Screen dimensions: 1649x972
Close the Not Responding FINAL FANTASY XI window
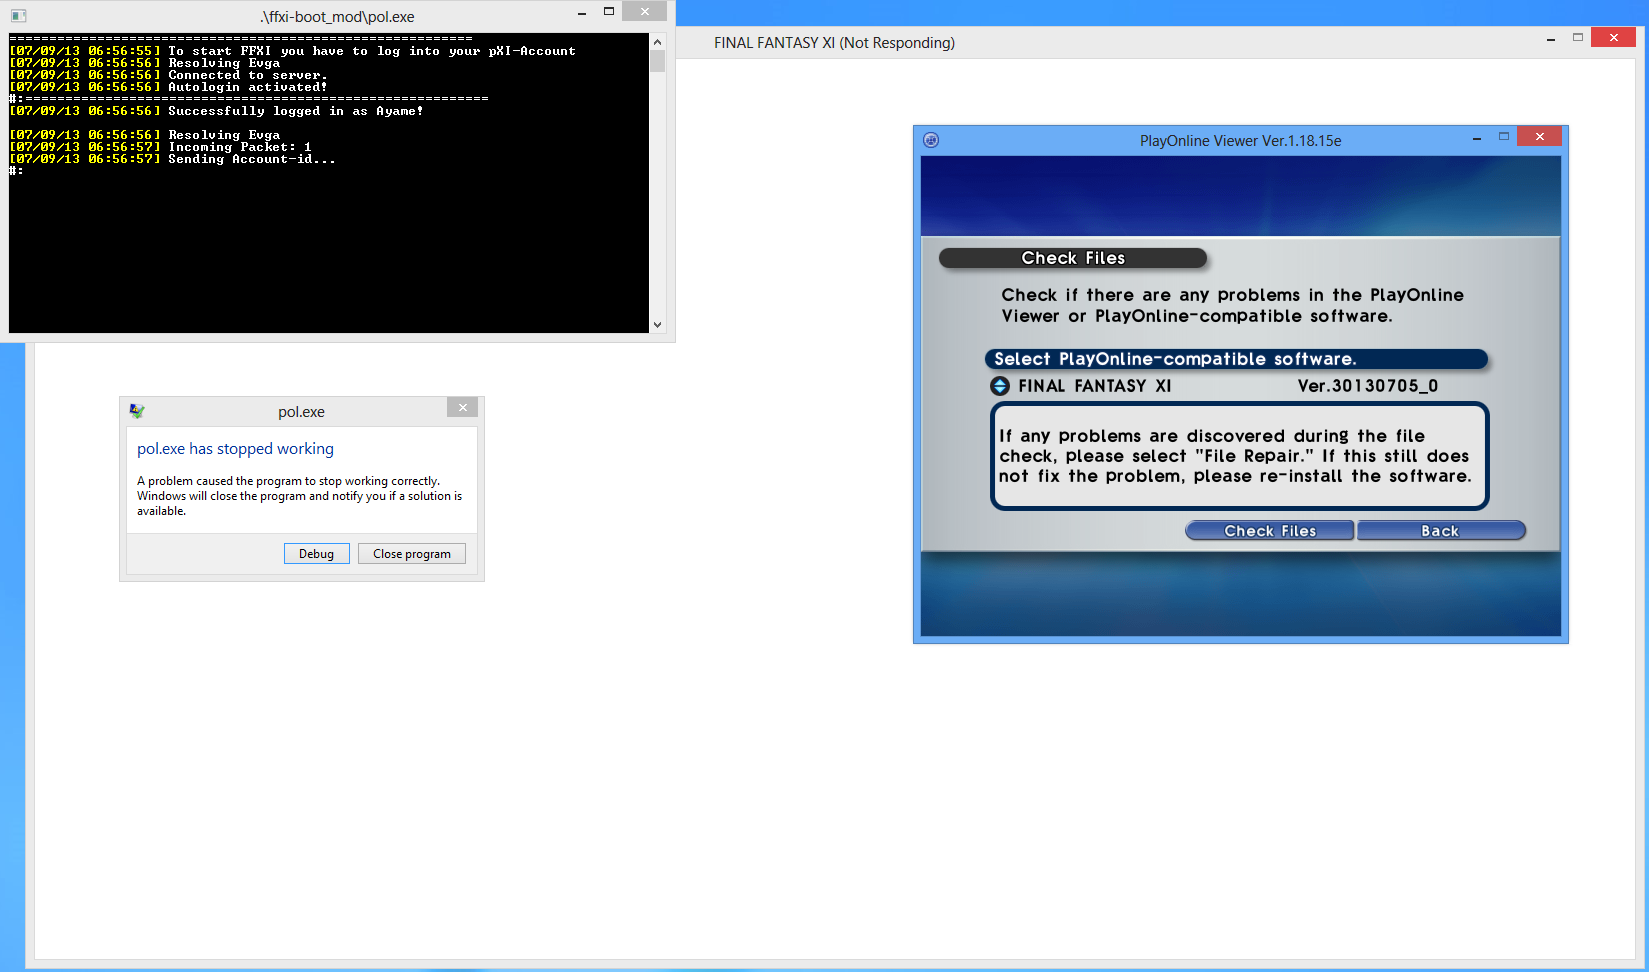coord(1613,38)
